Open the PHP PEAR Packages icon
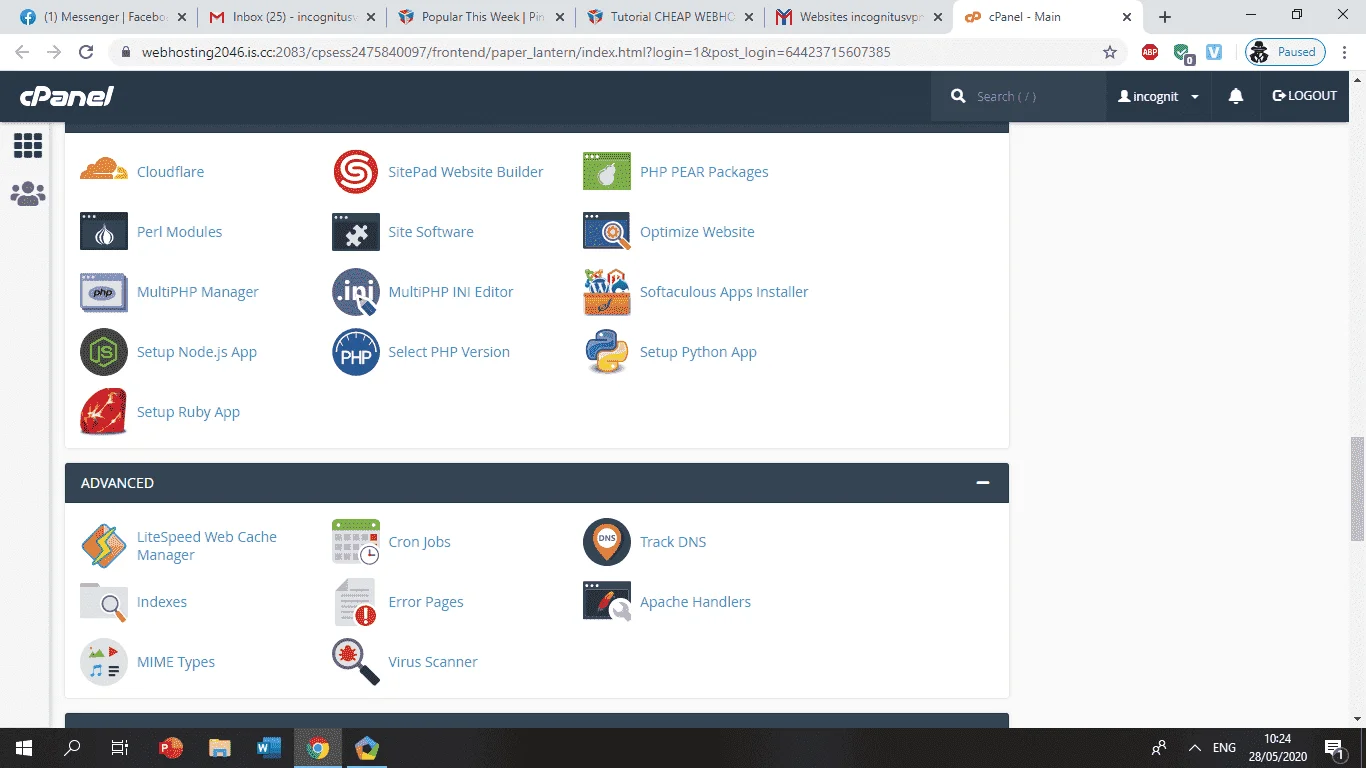1366x768 pixels. (x=607, y=172)
